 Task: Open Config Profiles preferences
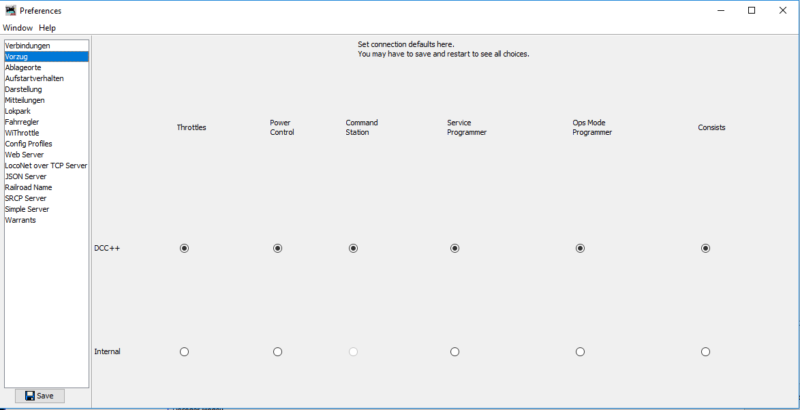pos(46,144)
